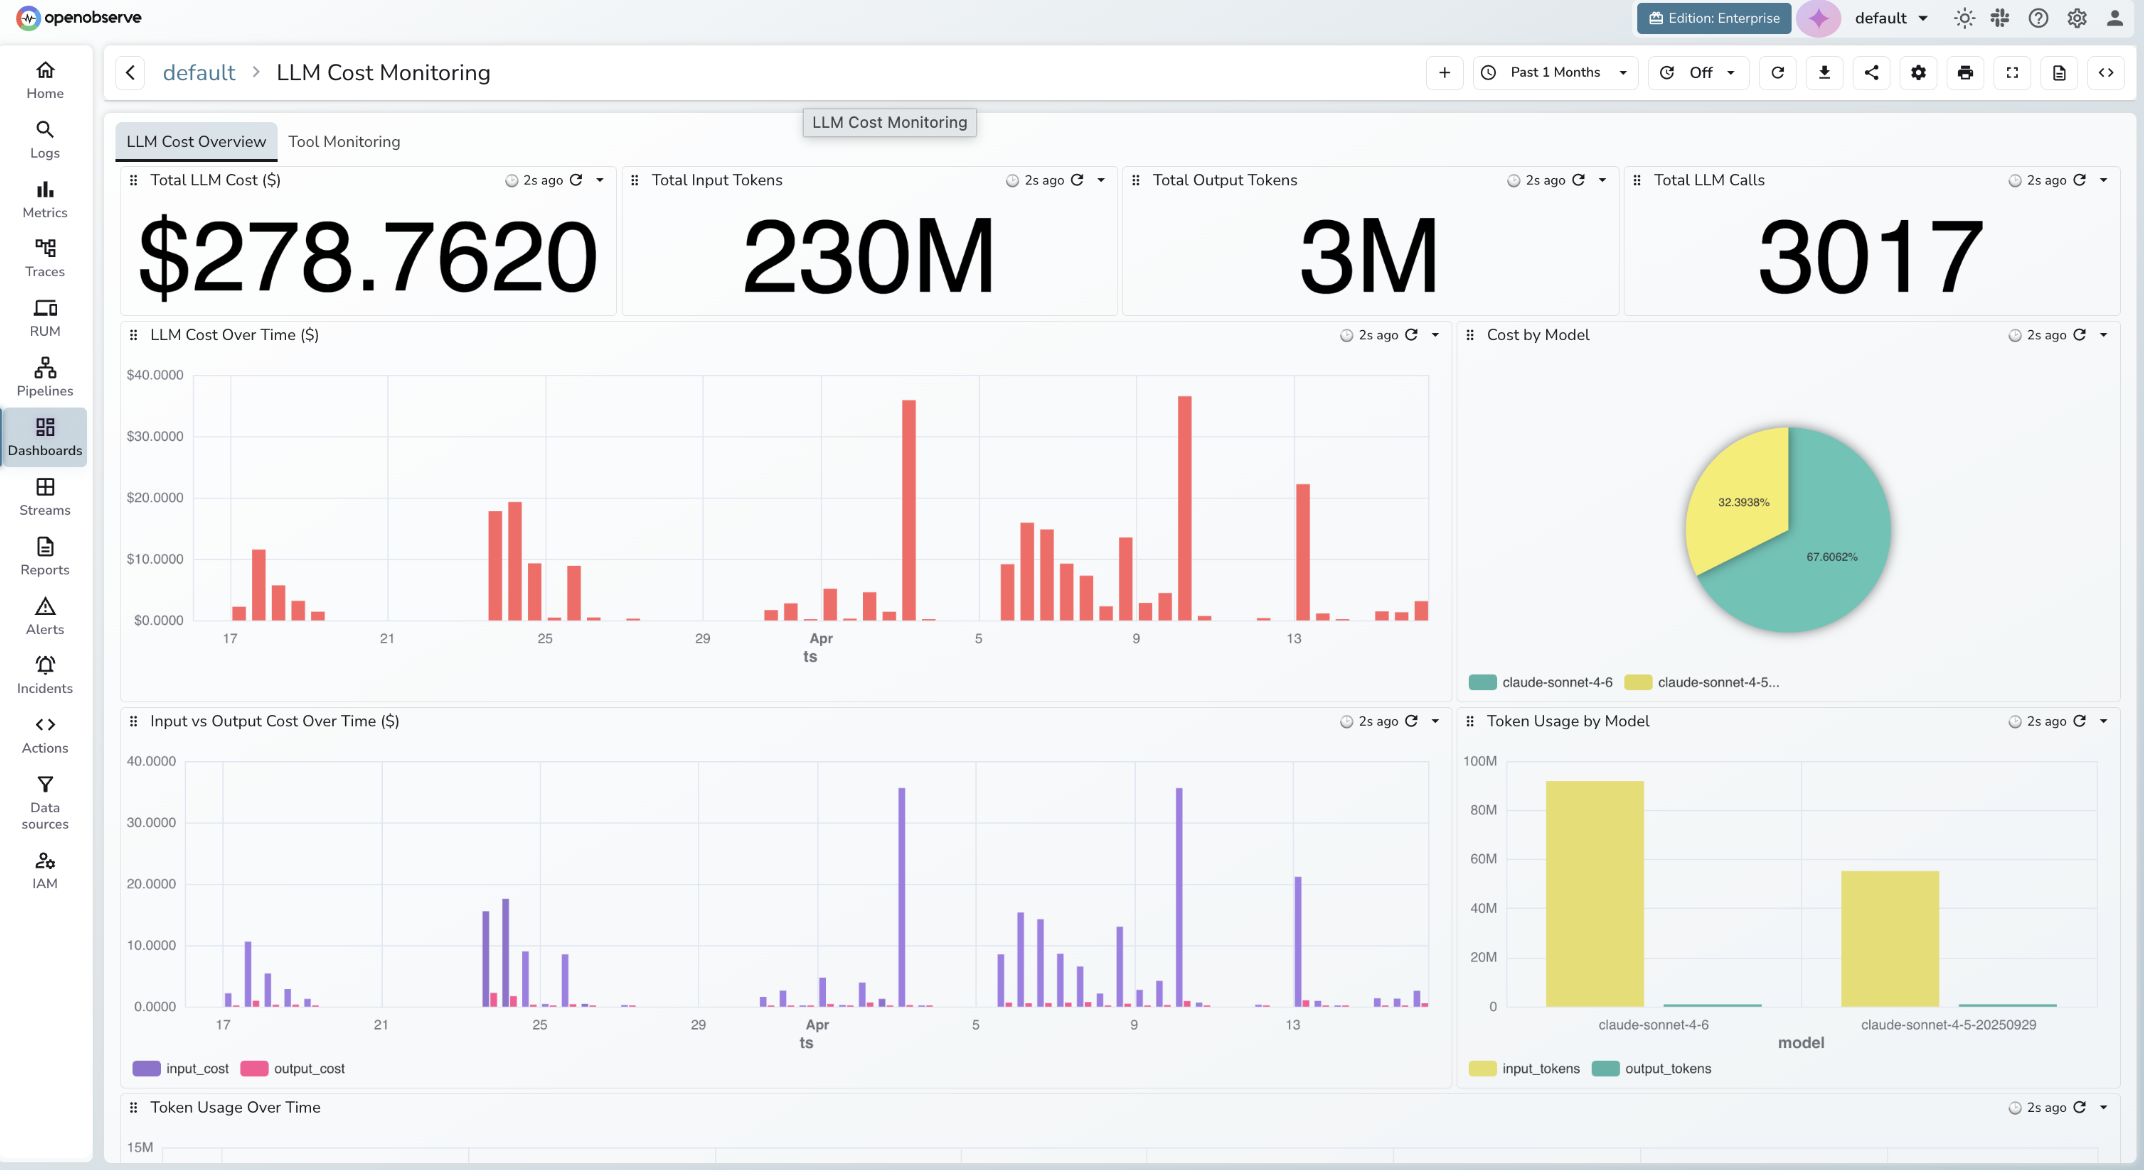The image size is (2144, 1170).
Task: Go back using the default breadcrumb link
Action: click(x=199, y=72)
